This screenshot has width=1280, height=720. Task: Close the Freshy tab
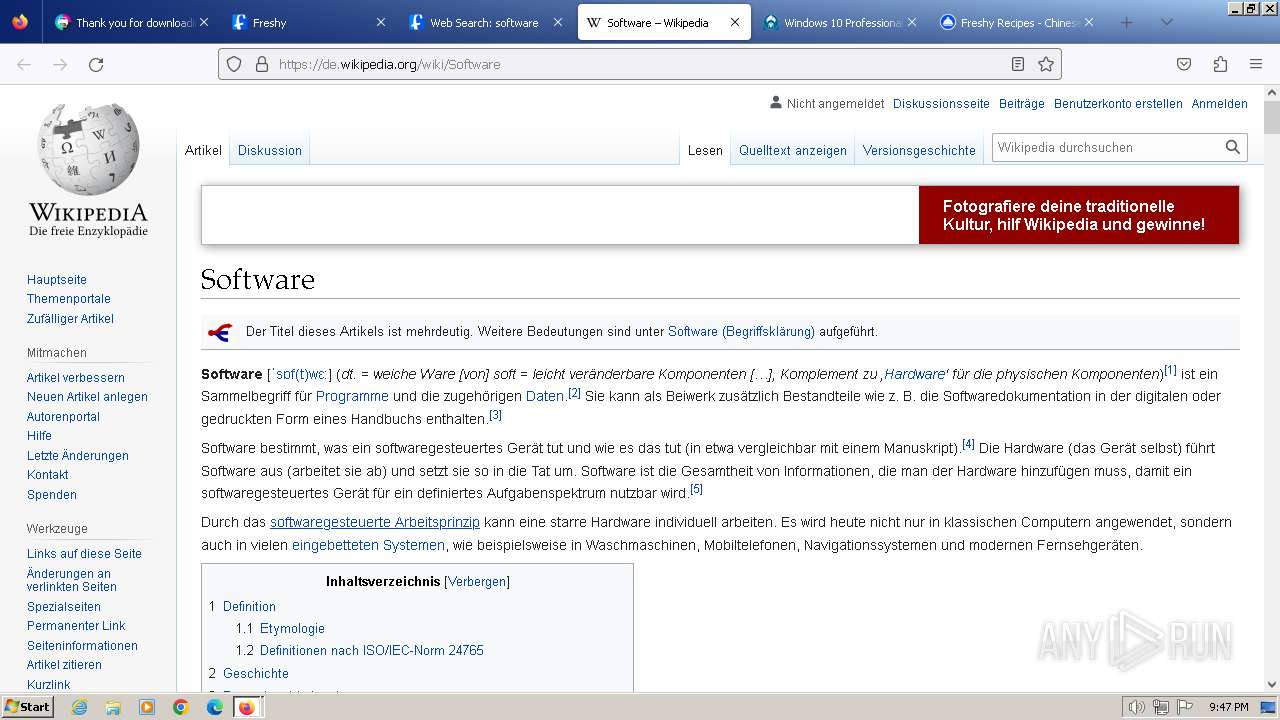pos(380,22)
